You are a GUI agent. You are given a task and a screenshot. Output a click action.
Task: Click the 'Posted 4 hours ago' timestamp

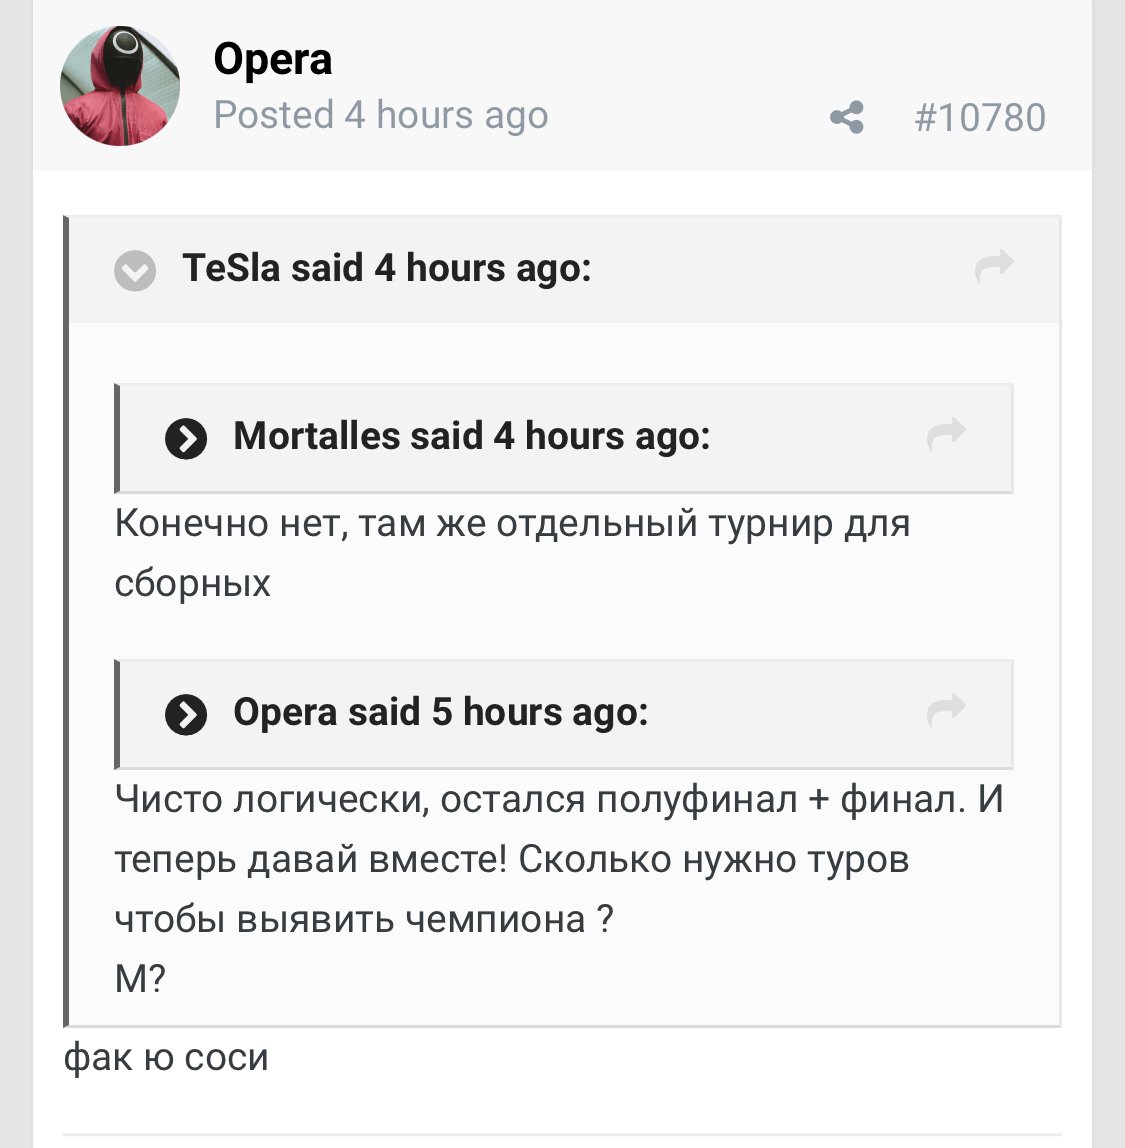[380, 115]
